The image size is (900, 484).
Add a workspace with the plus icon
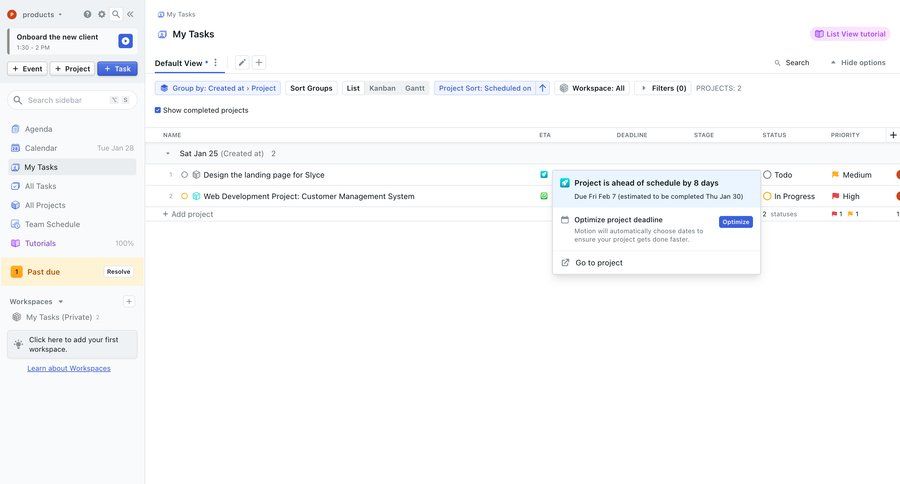point(129,301)
